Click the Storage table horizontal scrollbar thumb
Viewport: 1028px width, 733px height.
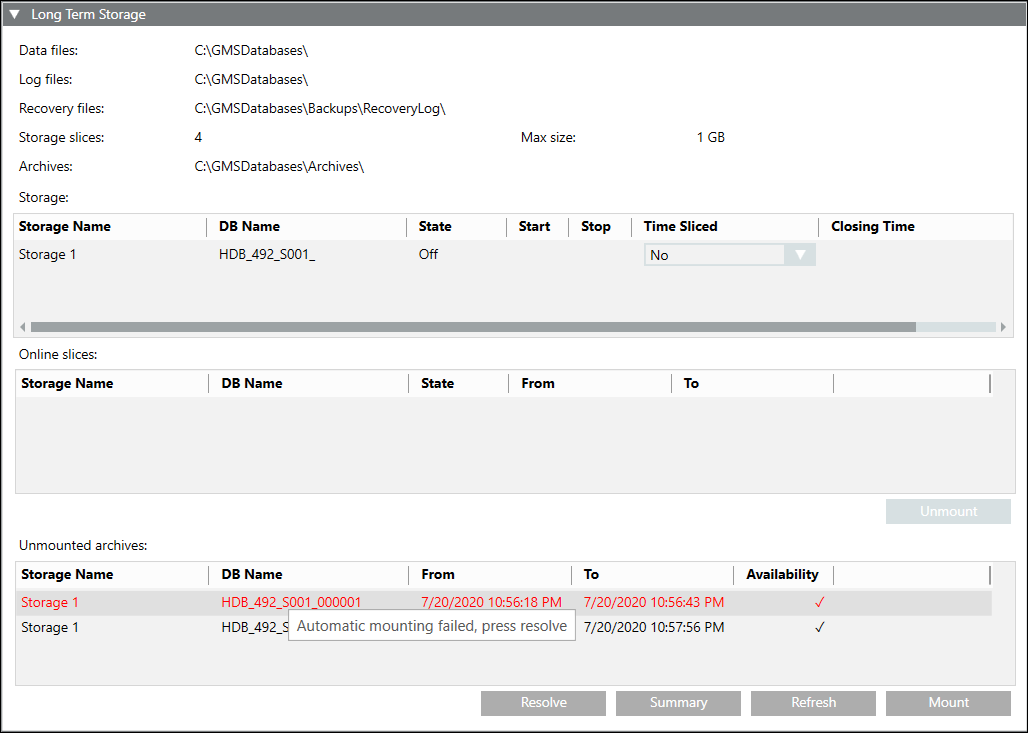[x=472, y=327]
